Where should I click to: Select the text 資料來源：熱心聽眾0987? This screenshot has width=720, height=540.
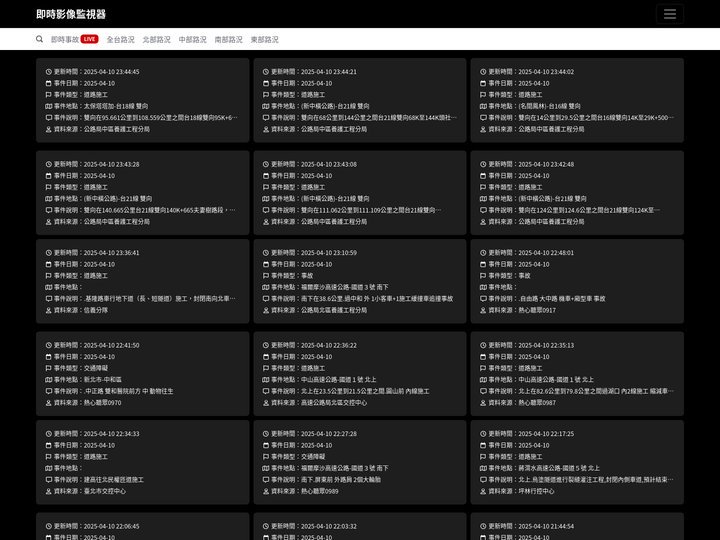click(x=522, y=403)
